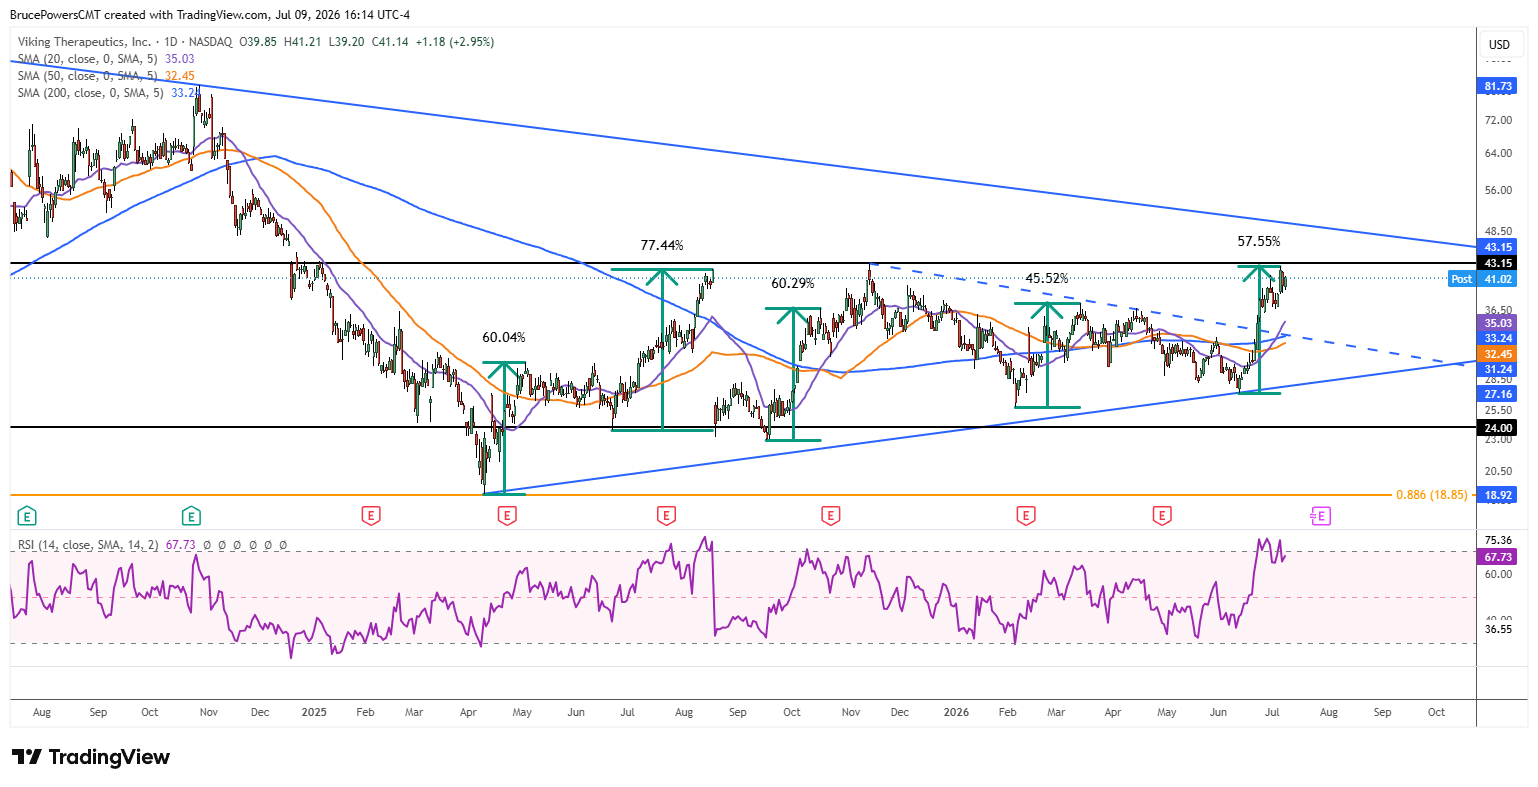Click the 2025 label on the time axis
This screenshot has height=787, width=1538.
314,713
